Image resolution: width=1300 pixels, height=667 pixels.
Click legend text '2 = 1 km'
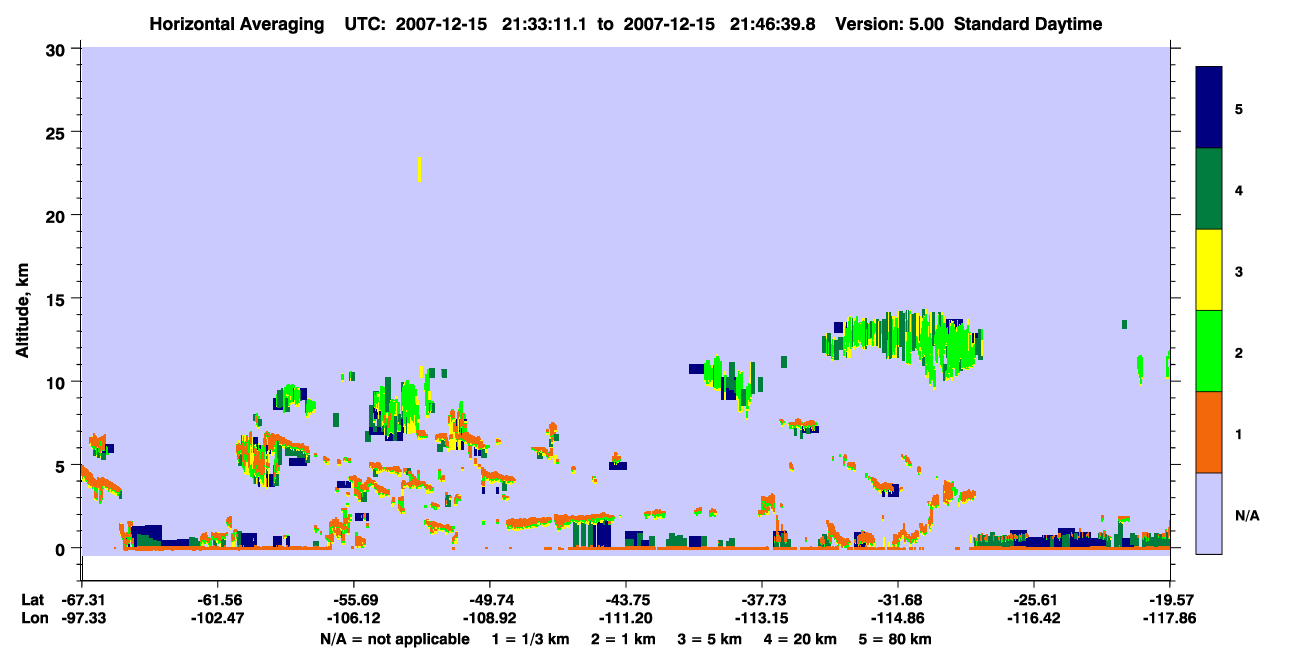622,638
